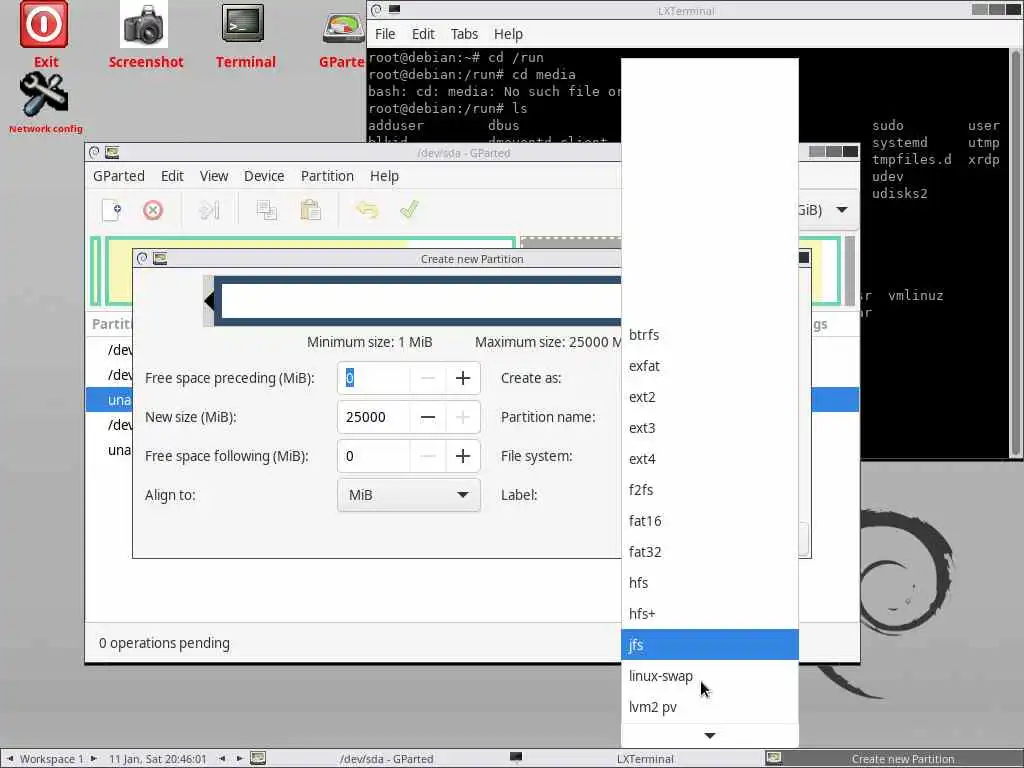This screenshot has height=768, width=1024.
Task: Open the Tabs menu in LXTerminal
Action: 464,34
